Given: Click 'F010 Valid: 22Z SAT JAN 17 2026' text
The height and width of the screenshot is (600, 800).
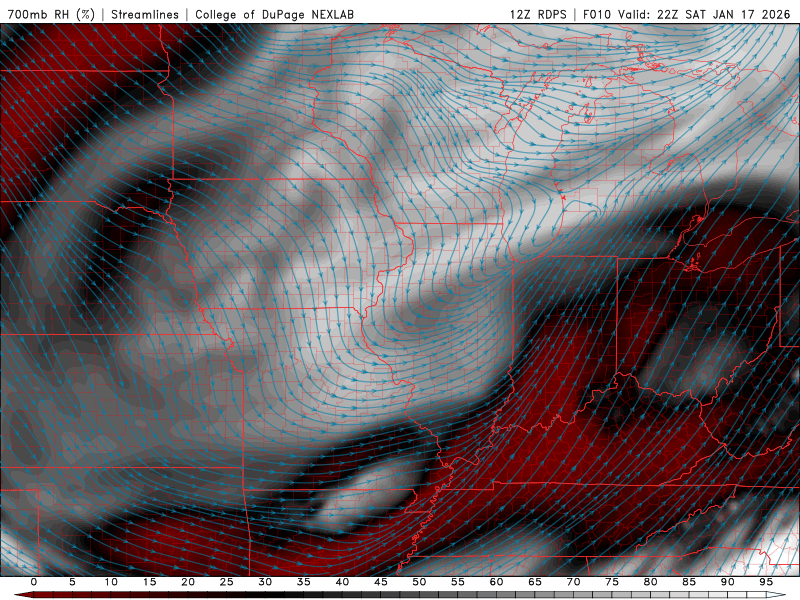Looking at the screenshot, I should (686, 14).
